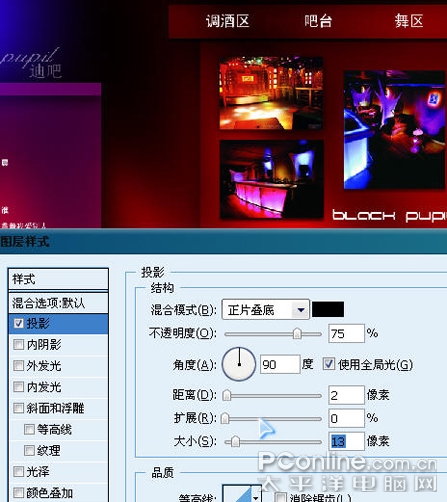Toggle the 消除锯齿 anti-alias checkbox
Screen dimensions: 447x502
pyautogui.click(x=280, y=497)
